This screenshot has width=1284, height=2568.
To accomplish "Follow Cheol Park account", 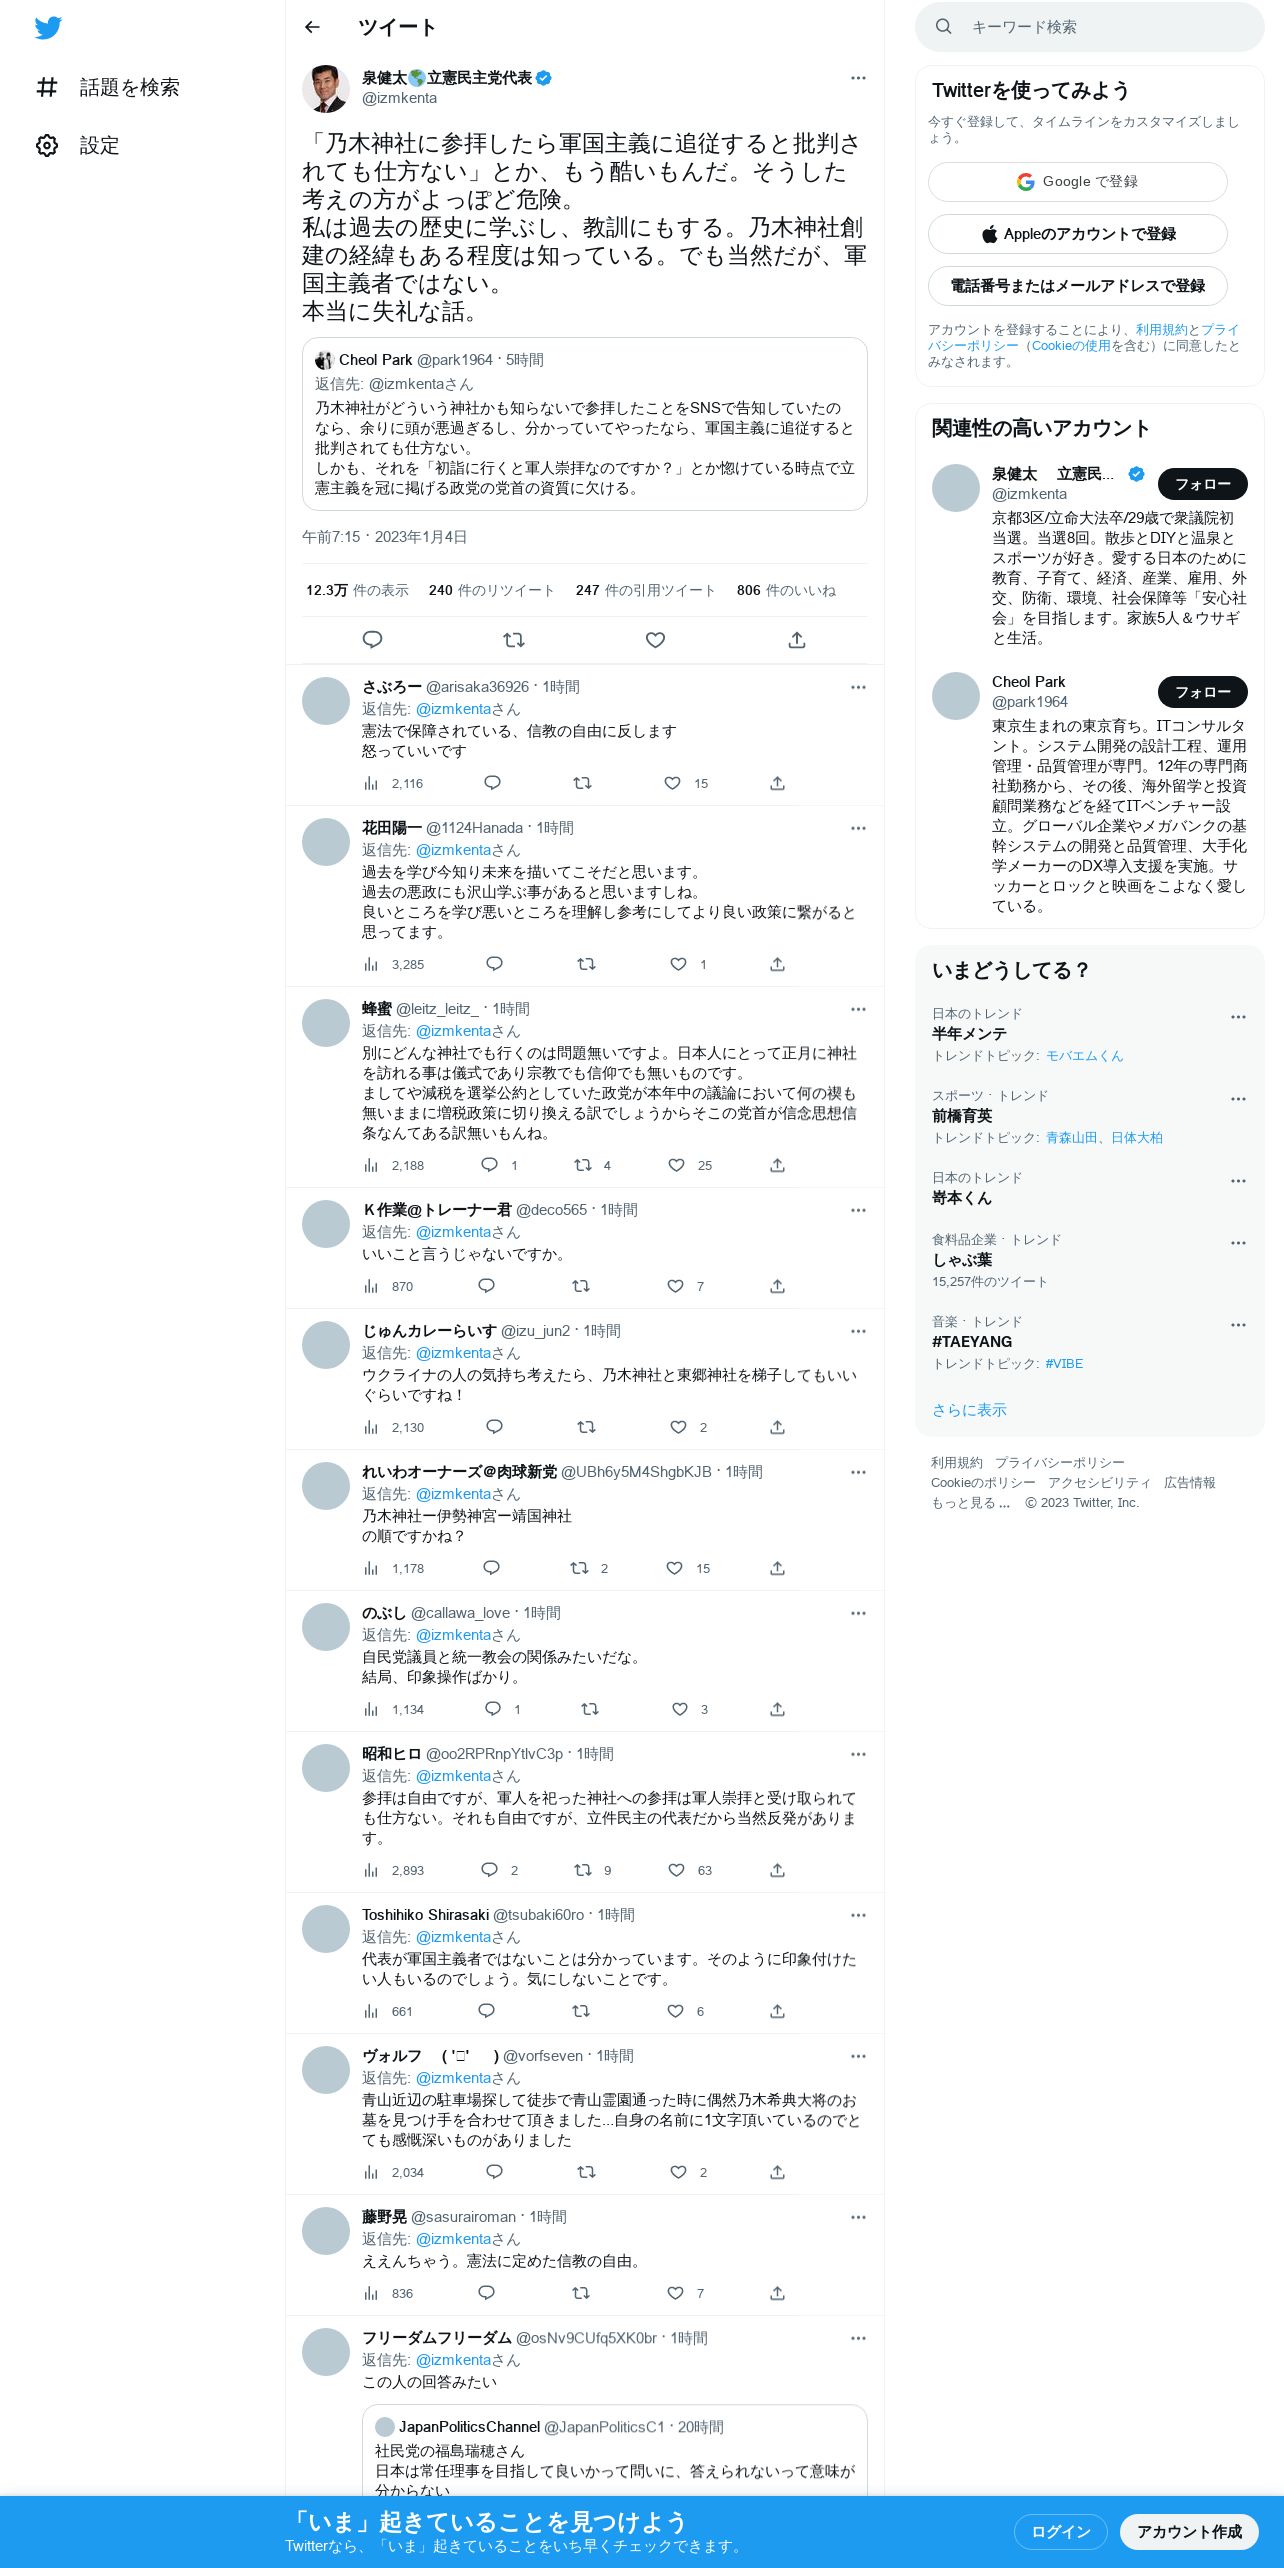I will (x=1203, y=692).
